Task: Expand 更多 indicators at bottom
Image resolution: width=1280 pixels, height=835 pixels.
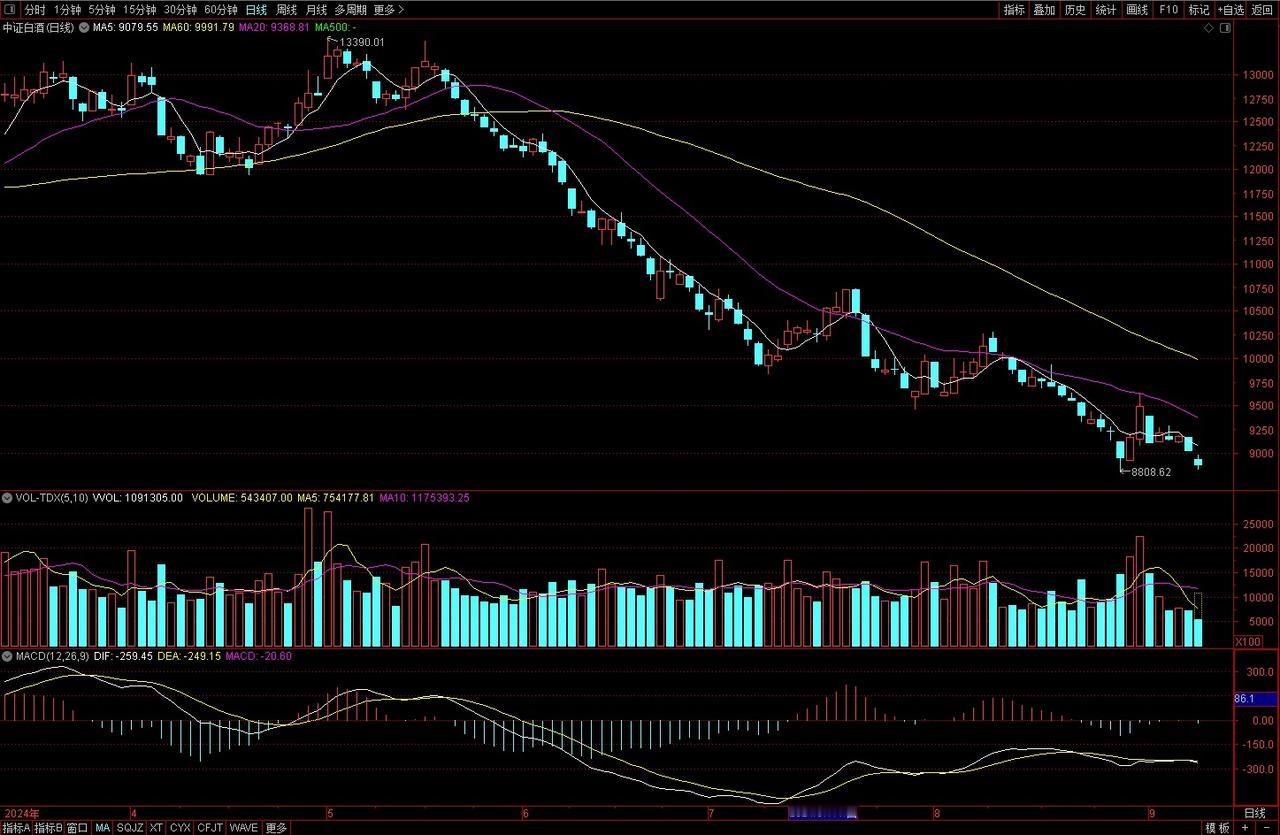Action: pyautogui.click(x=276, y=828)
